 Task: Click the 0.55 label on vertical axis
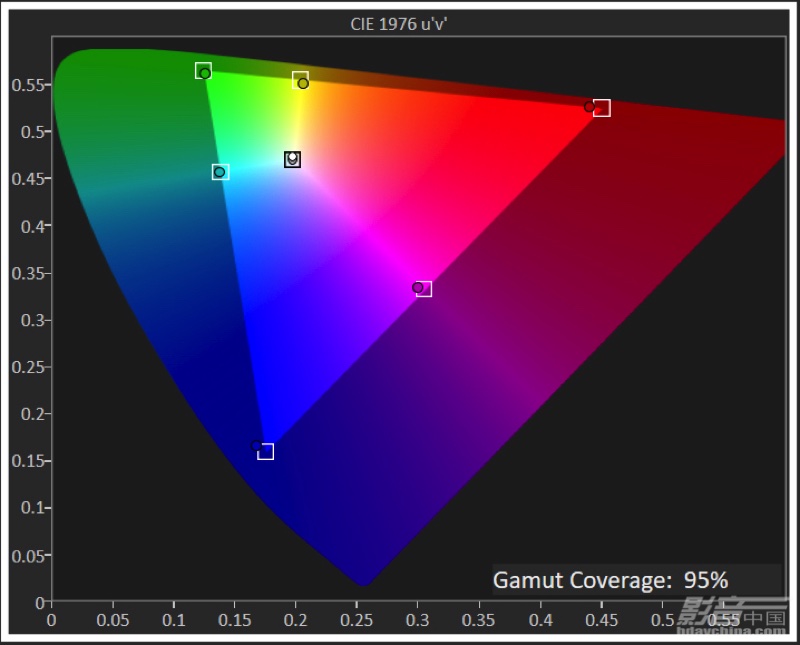click(x=29, y=85)
